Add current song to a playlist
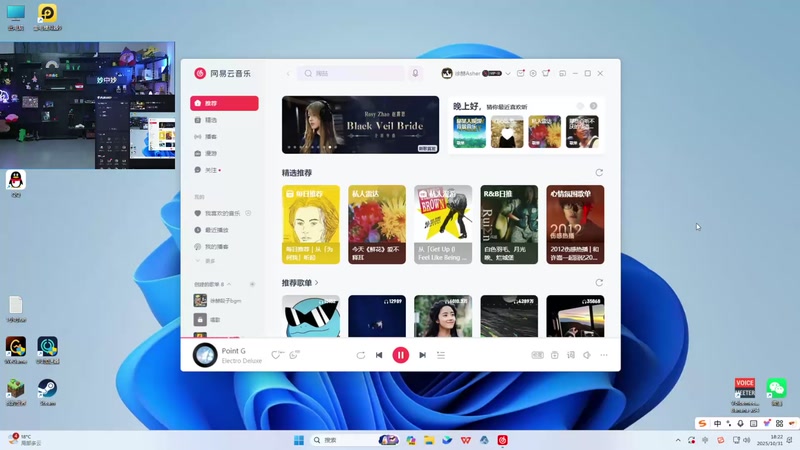This screenshot has height=450, width=800. pos(555,355)
